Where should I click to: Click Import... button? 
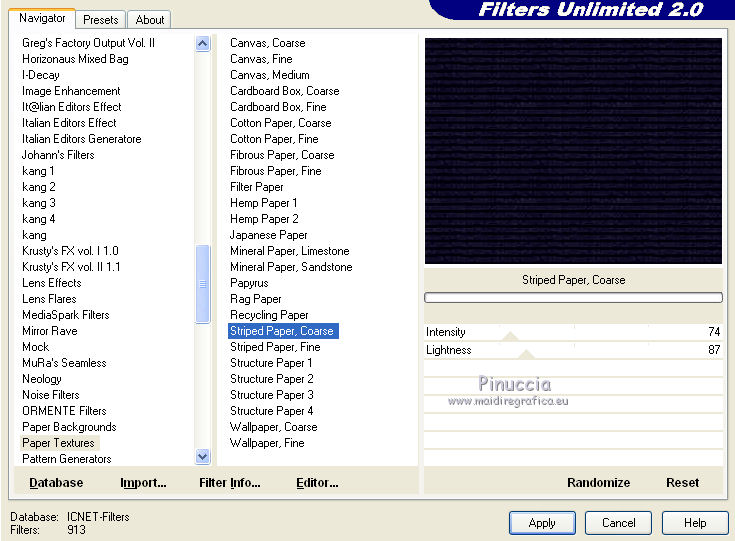coord(143,482)
